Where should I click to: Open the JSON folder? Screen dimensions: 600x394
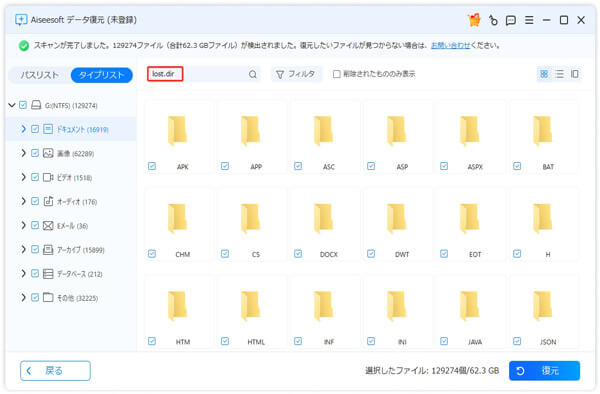coord(543,306)
